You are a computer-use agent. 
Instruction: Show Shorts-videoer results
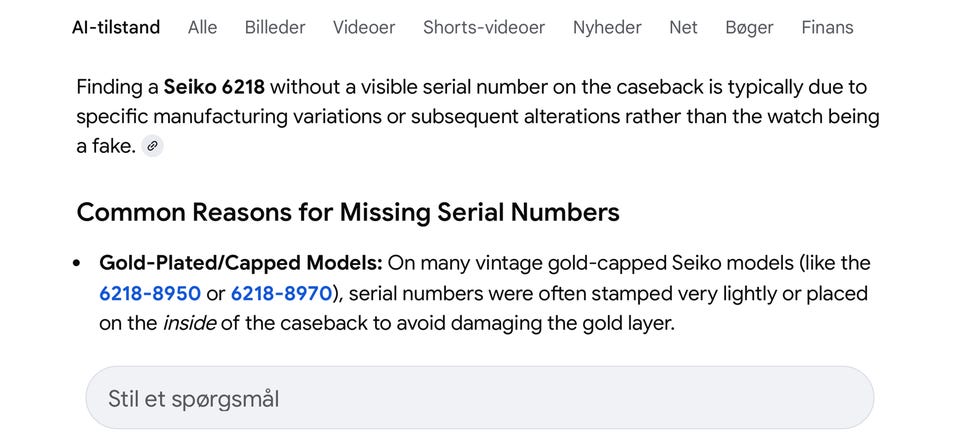tap(484, 27)
